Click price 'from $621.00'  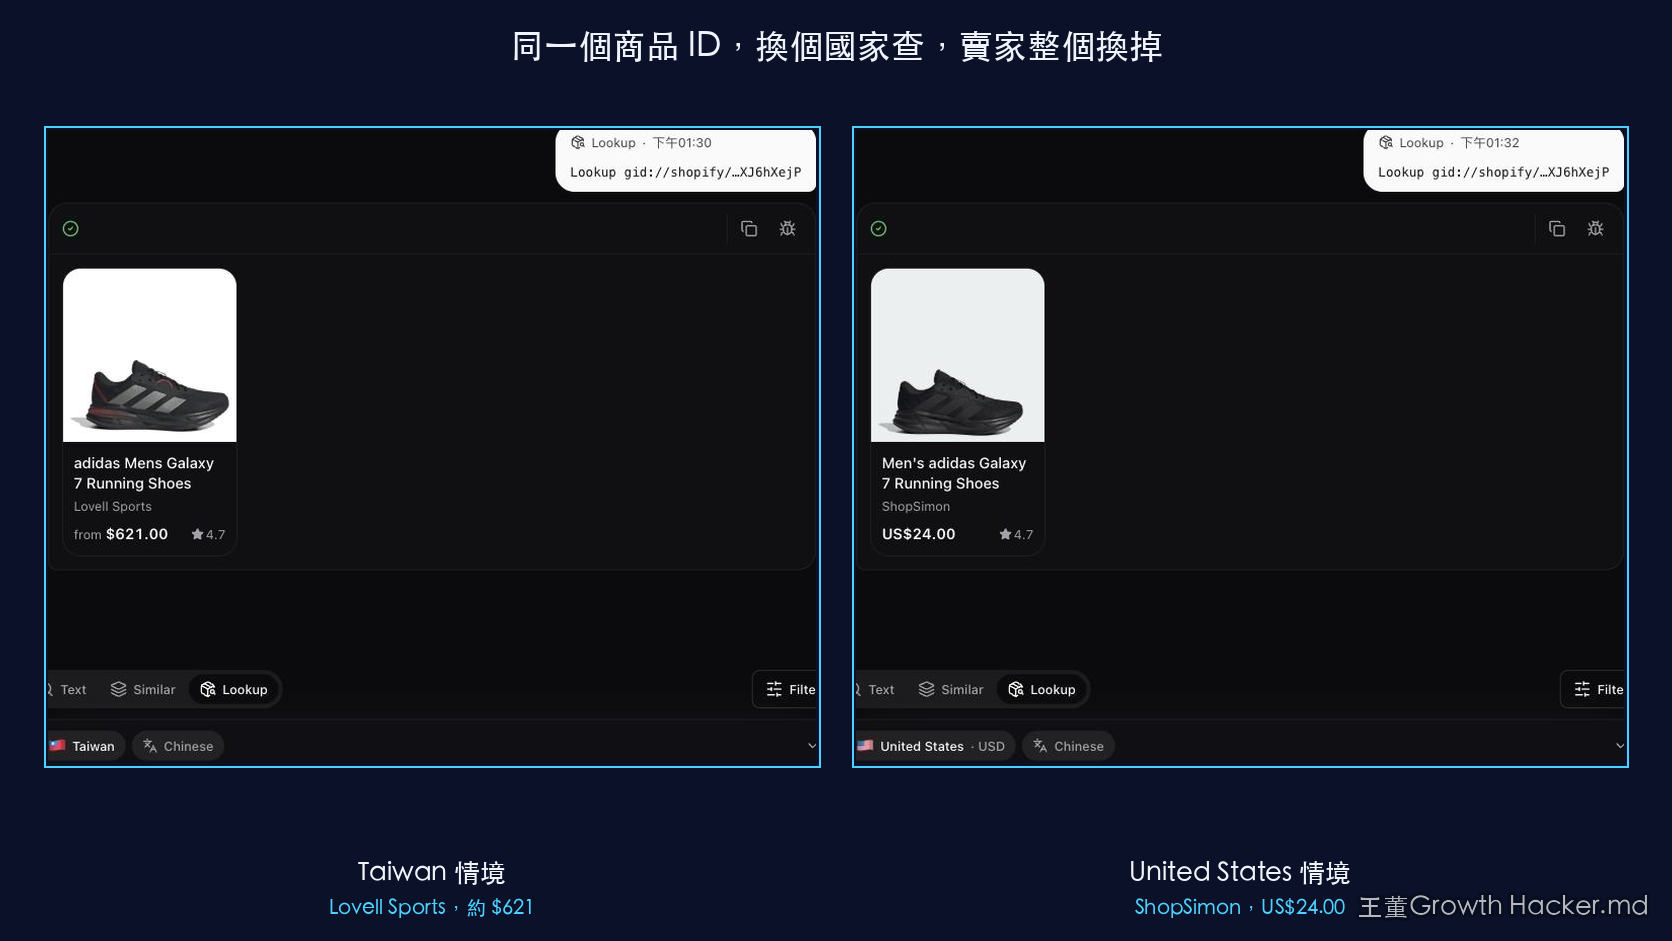pyautogui.click(x=121, y=534)
